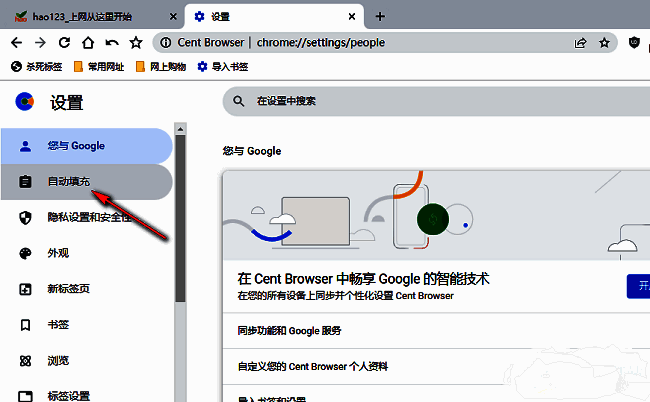Click the sidebar scrollbar up arrow
Screen dimensions: 650x402
pyautogui.click(x=180, y=128)
